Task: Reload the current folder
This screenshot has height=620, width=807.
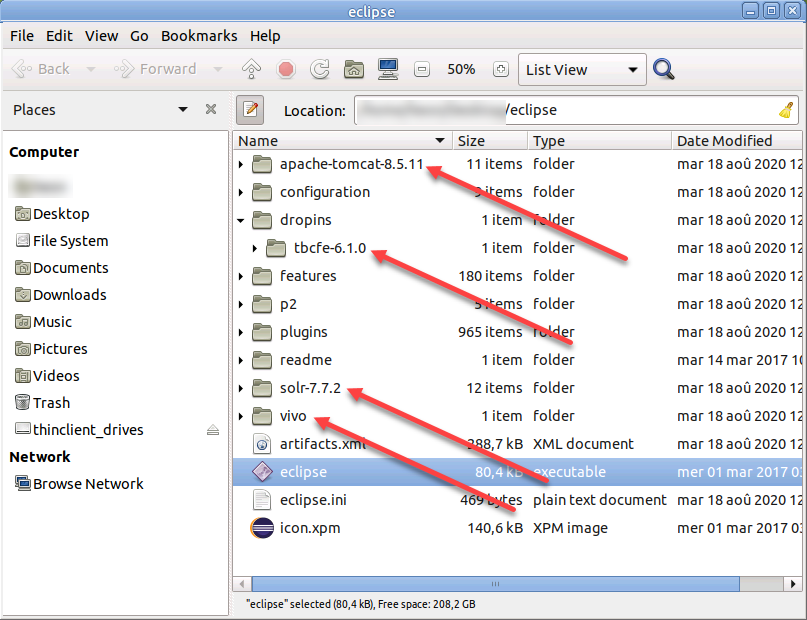Action: click(320, 69)
